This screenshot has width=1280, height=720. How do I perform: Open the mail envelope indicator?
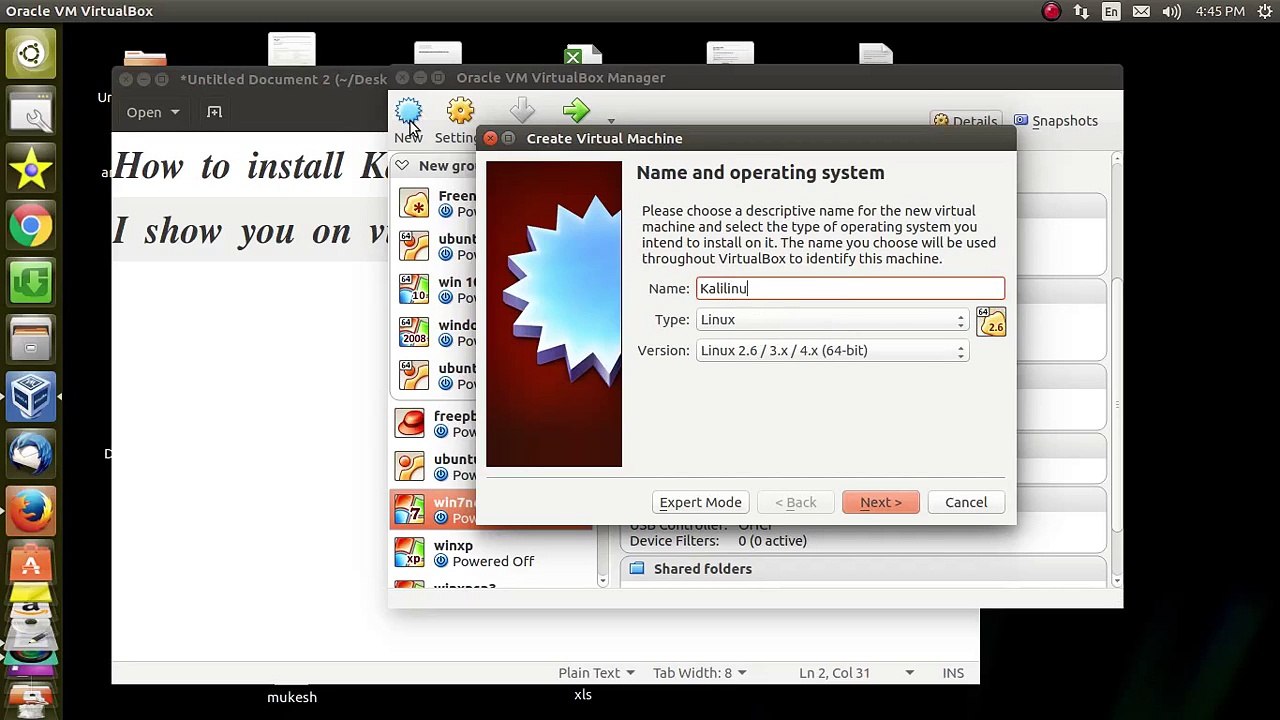point(1142,11)
